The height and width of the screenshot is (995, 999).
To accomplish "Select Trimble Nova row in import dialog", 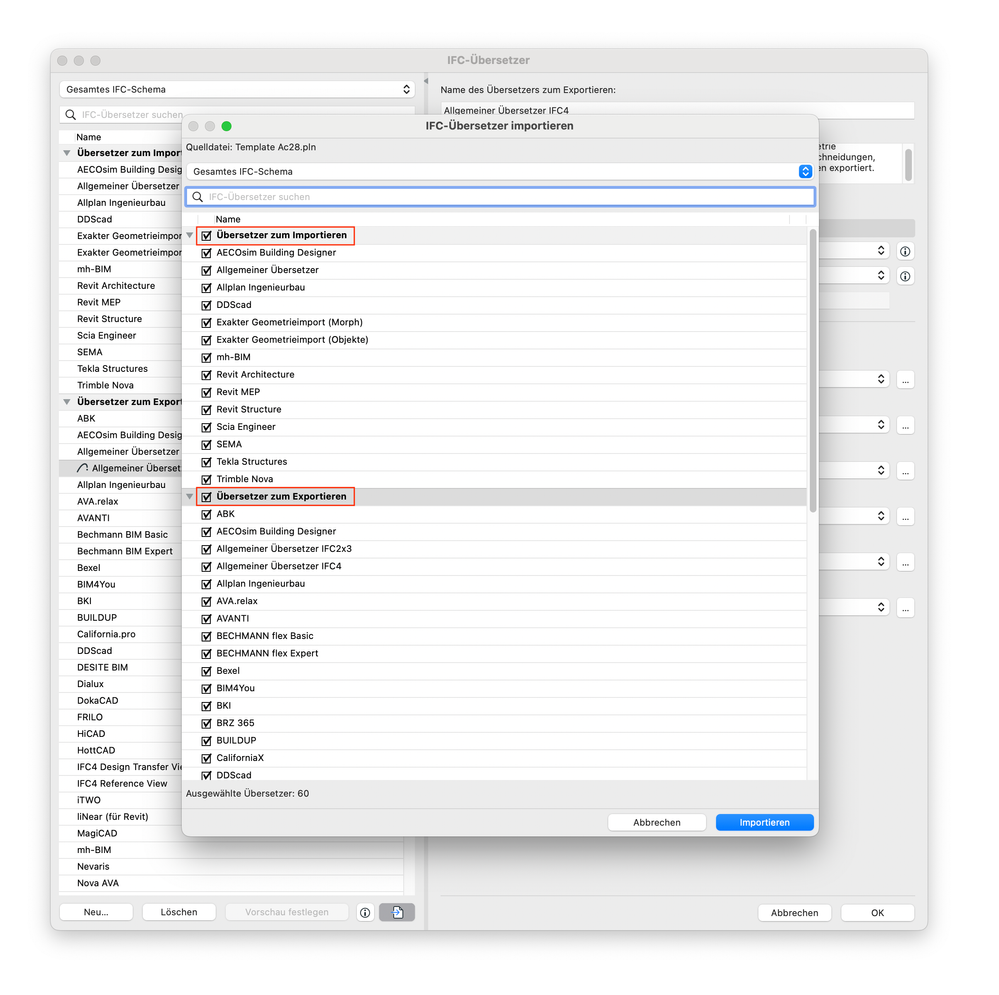I will 494,479.
